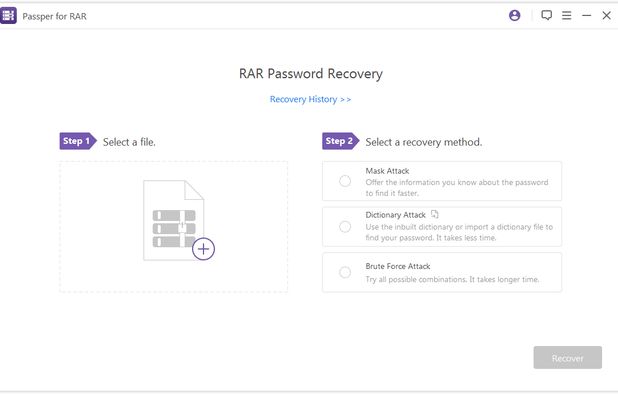Image resolution: width=618 pixels, height=394 pixels.
Task: Select the Dictionary Attack radio button
Action: (345, 227)
